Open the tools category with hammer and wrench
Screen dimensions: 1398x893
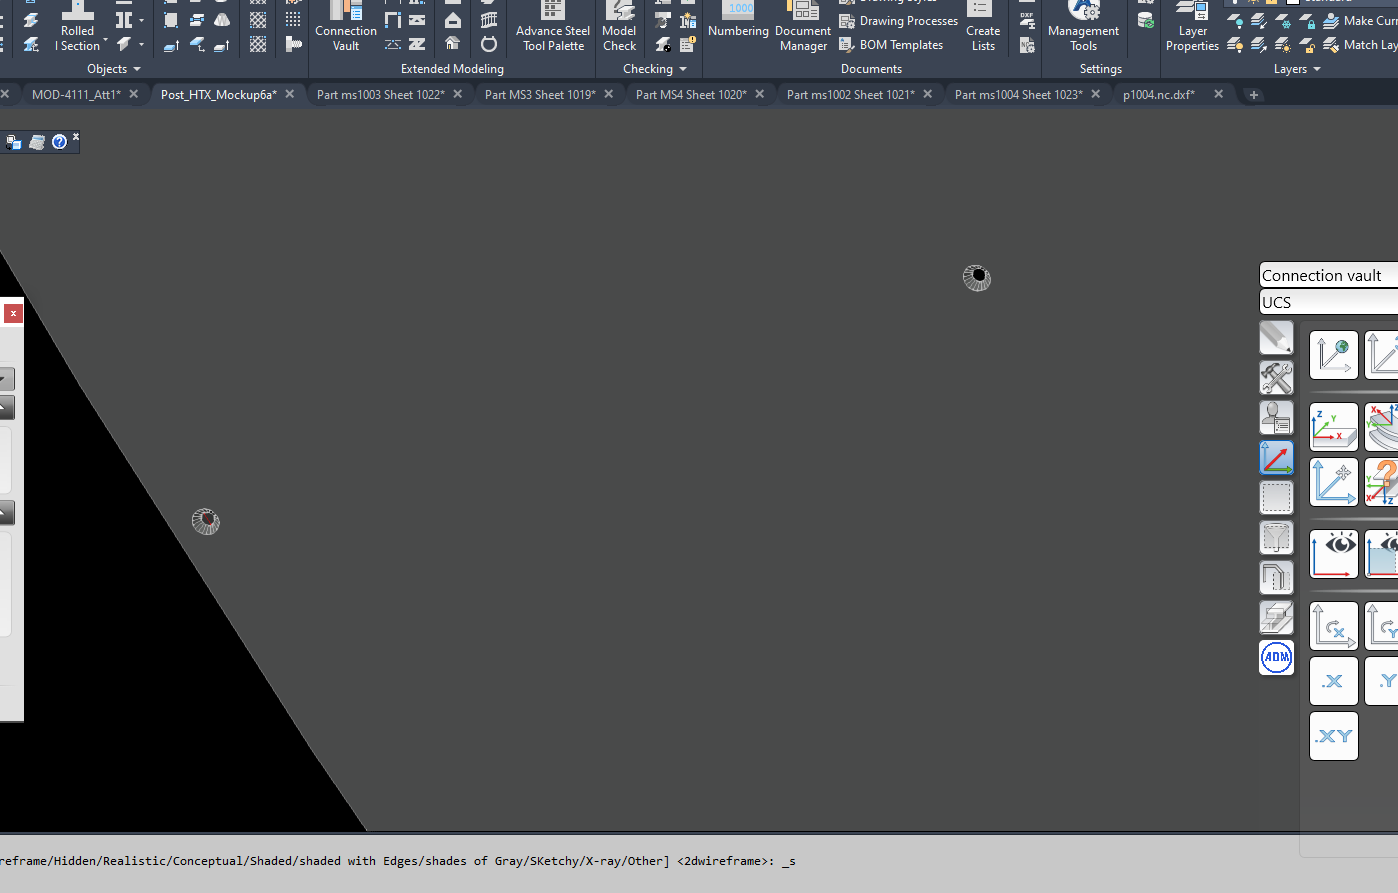[x=1276, y=378]
